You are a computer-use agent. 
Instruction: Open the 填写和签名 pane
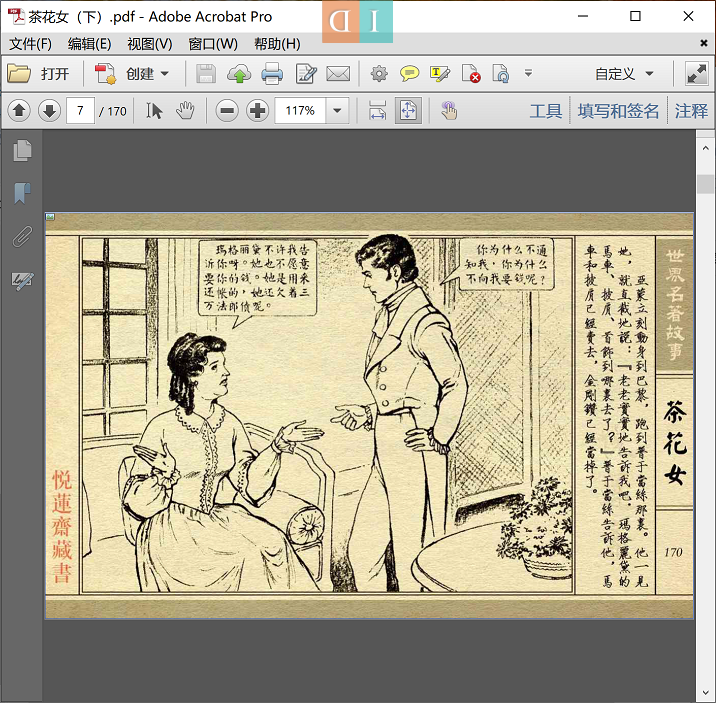pos(618,111)
